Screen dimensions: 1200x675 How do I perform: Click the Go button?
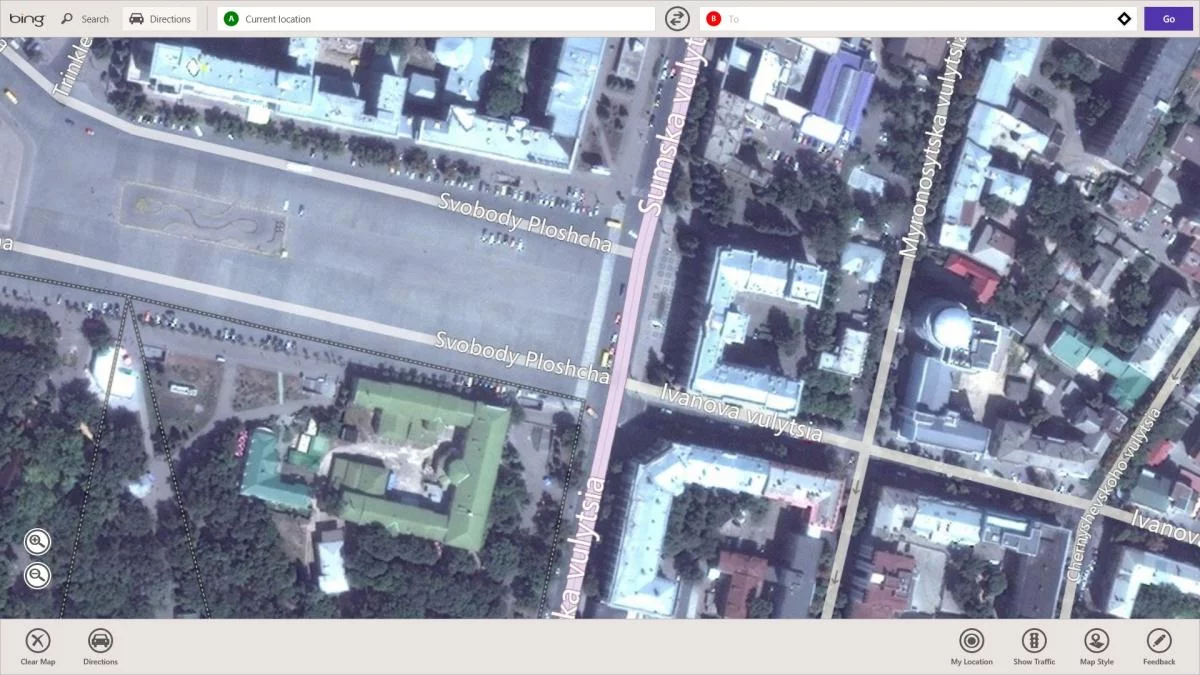click(1169, 19)
